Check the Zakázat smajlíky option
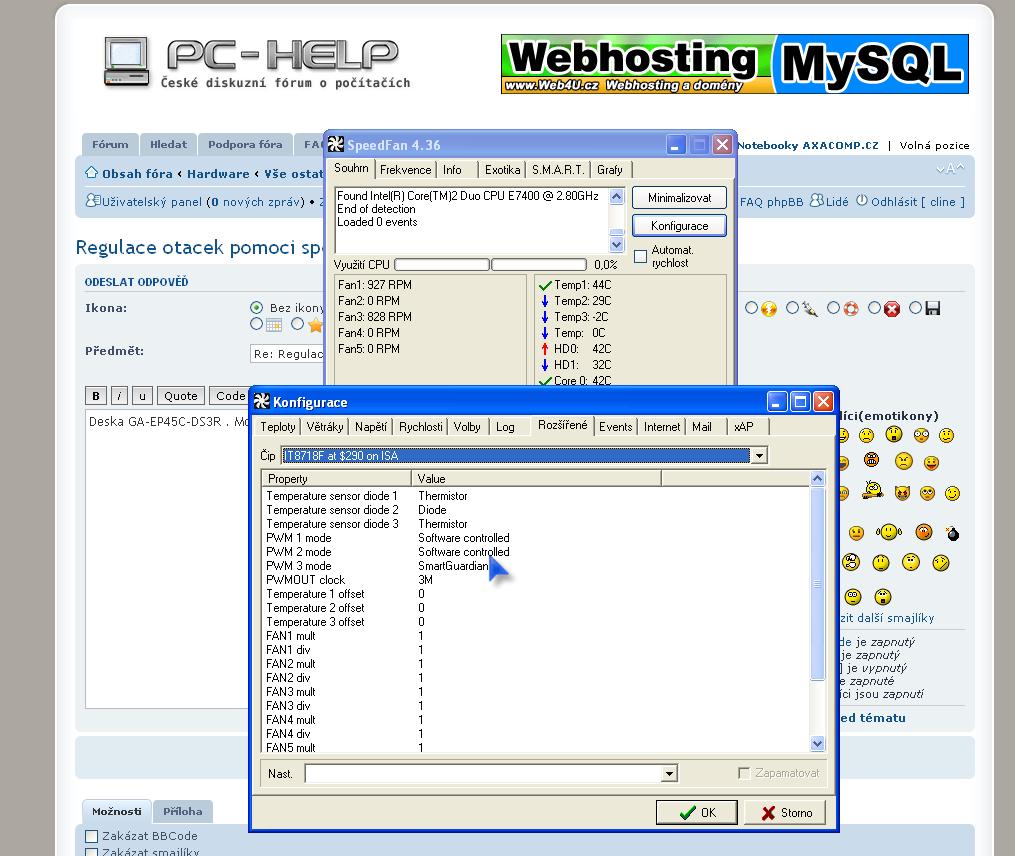 point(92,852)
